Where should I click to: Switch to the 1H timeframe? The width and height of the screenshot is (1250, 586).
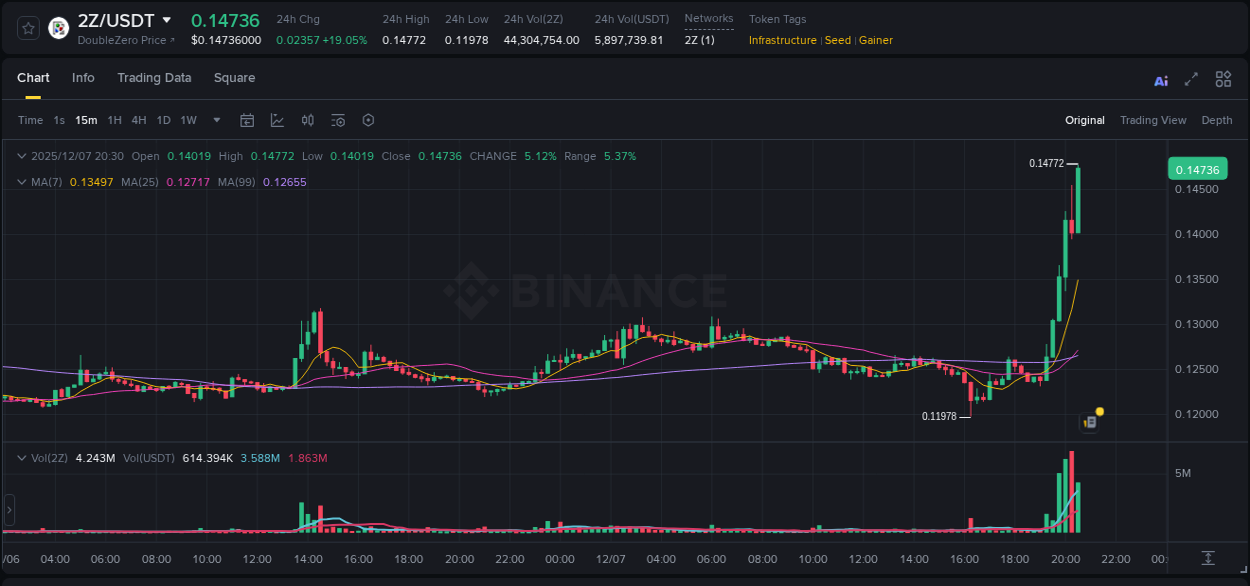click(x=115, y=120)
